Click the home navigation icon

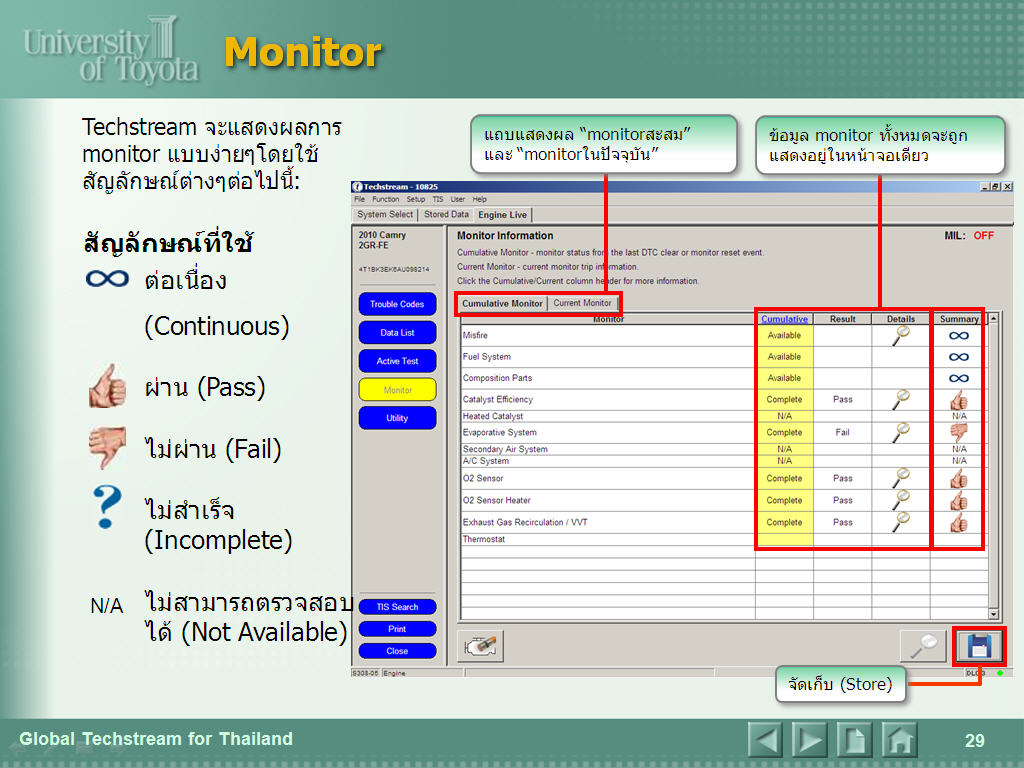click(x=899, y=740)
